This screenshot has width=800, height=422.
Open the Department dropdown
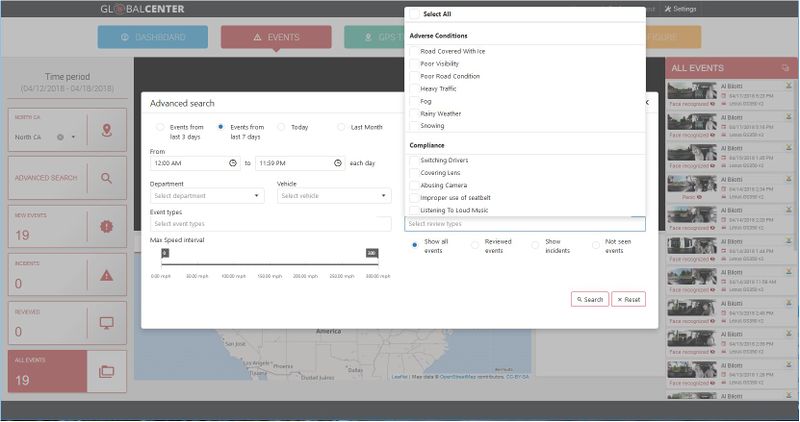click(207, 196)
